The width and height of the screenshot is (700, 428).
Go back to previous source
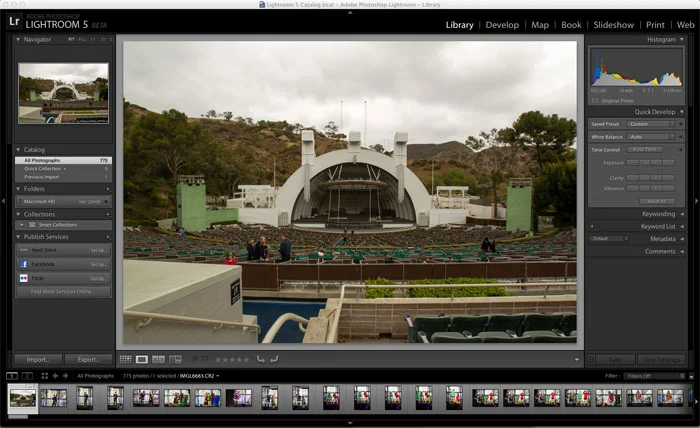pyautogui.click(x=55, y=376)
